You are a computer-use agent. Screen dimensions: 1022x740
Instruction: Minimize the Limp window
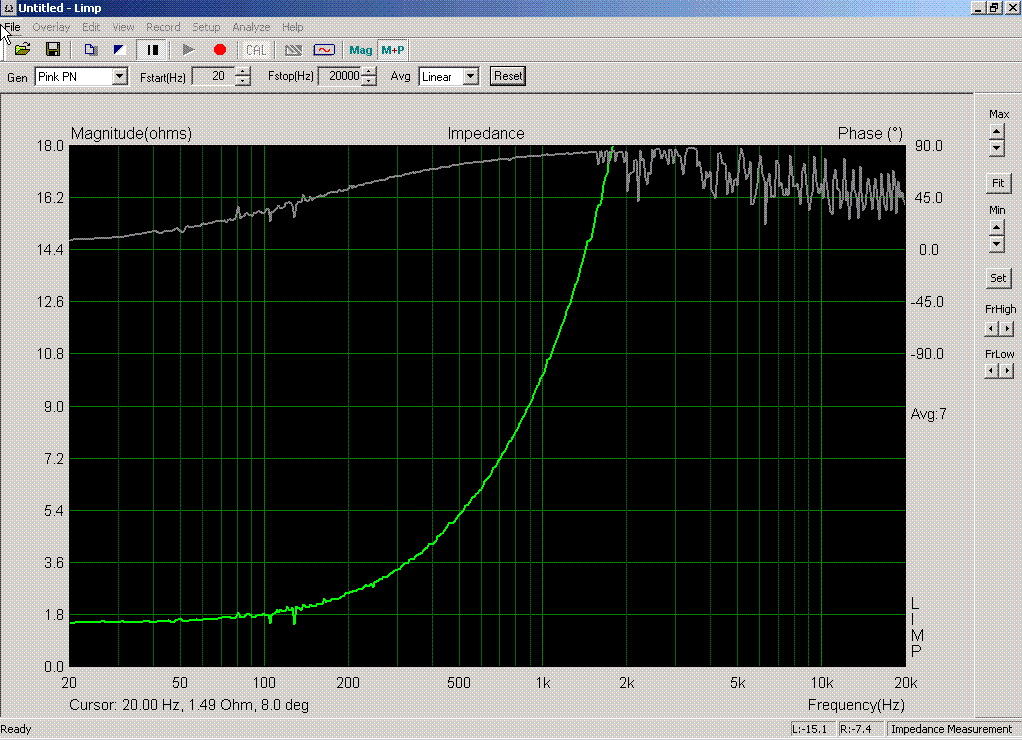pos(978,8)
